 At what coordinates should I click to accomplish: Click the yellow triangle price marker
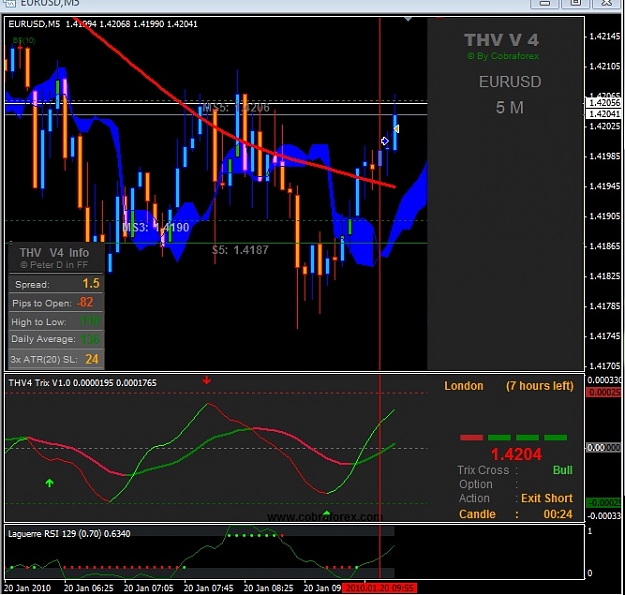click(396, 129)
